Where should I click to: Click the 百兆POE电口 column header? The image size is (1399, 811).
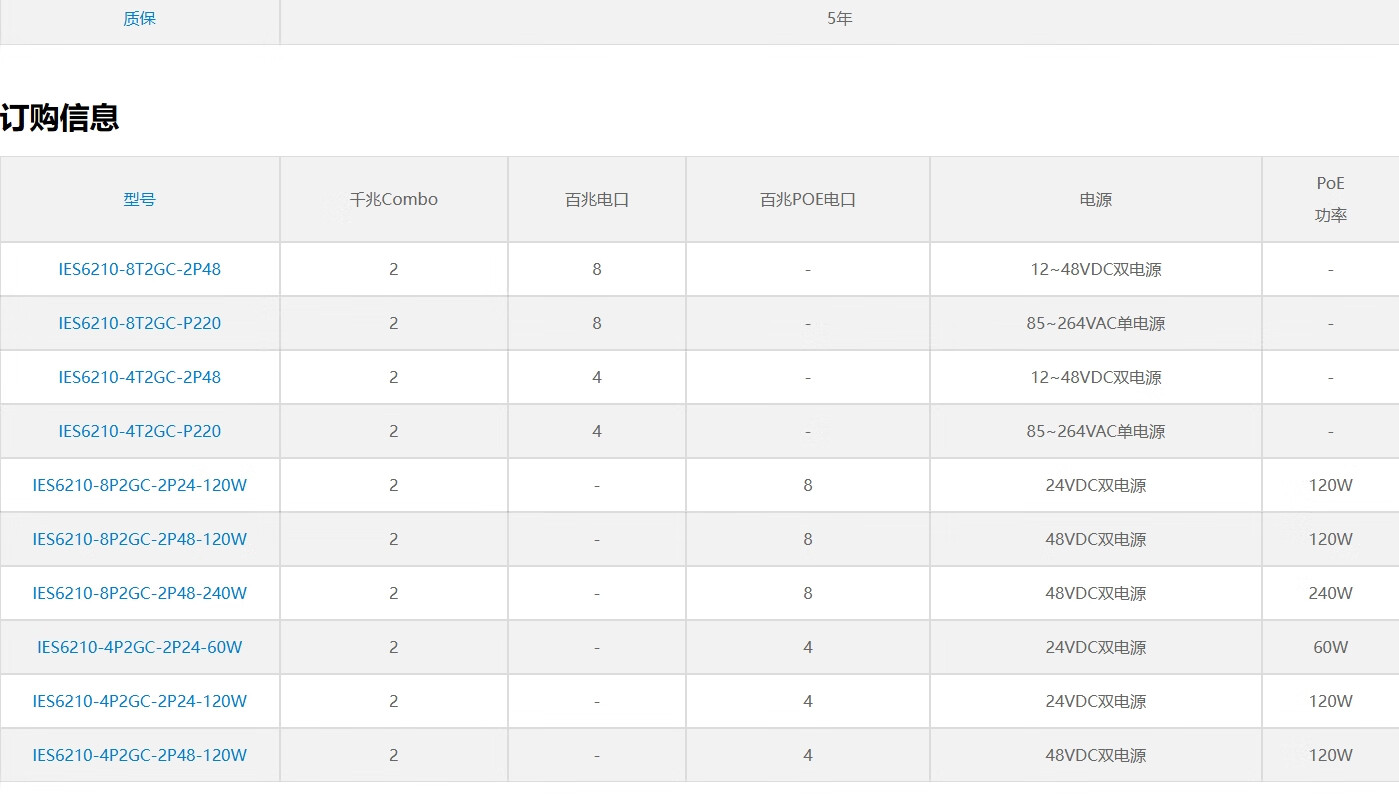click(x=808, y=199)
